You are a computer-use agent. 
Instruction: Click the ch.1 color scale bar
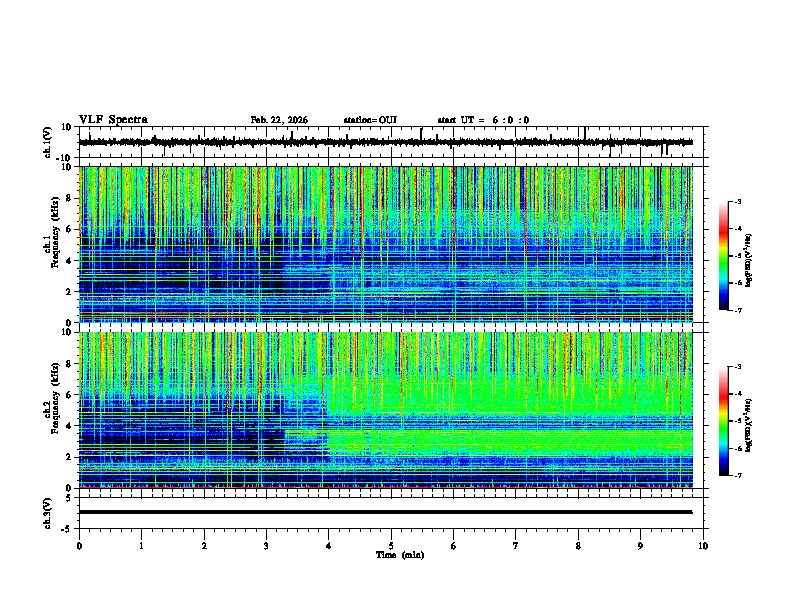(724, 256)
